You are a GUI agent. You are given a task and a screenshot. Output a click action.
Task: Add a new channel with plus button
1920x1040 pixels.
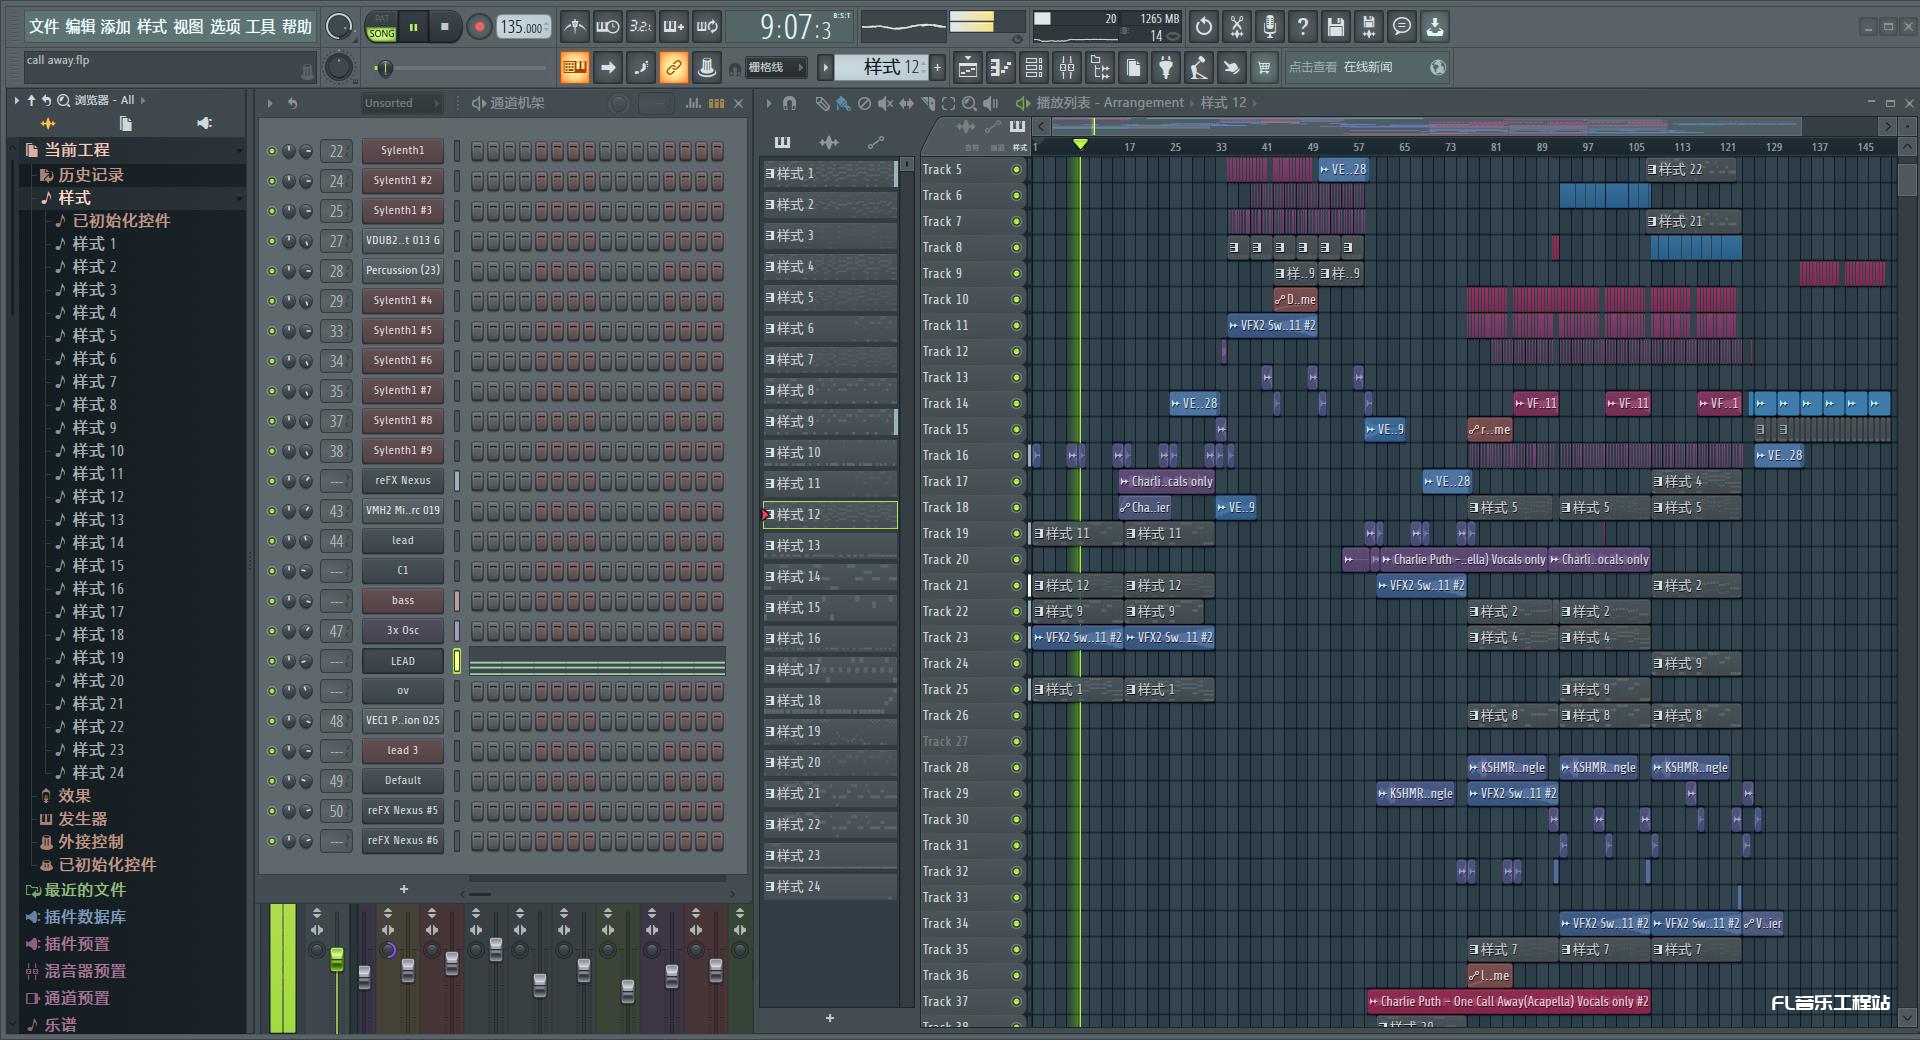[x=403, y=889]
